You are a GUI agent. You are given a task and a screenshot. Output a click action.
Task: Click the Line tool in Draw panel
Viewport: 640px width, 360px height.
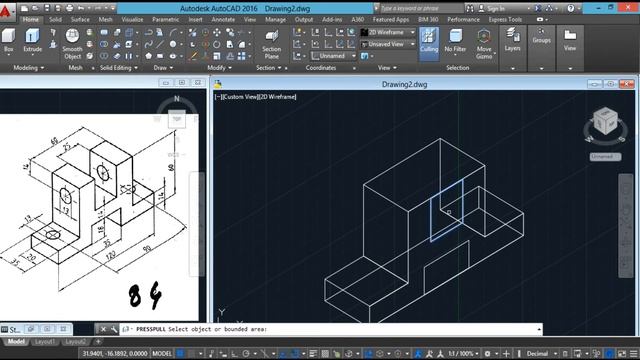click(x=160, y=44)
